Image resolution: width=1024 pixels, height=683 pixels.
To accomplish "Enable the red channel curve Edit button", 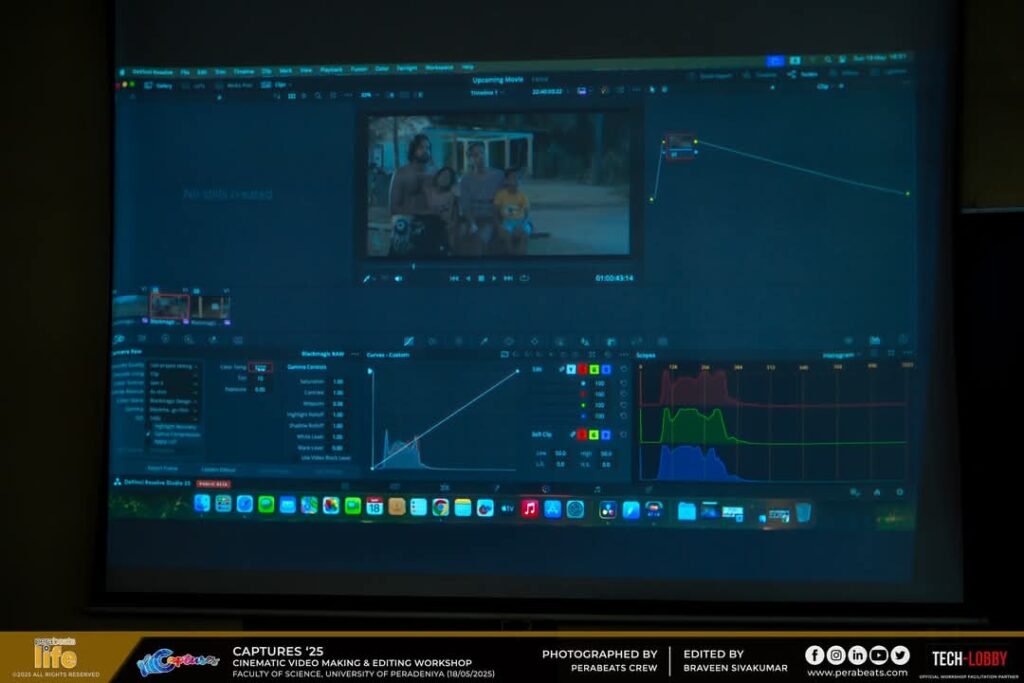I will pos(583,369).
